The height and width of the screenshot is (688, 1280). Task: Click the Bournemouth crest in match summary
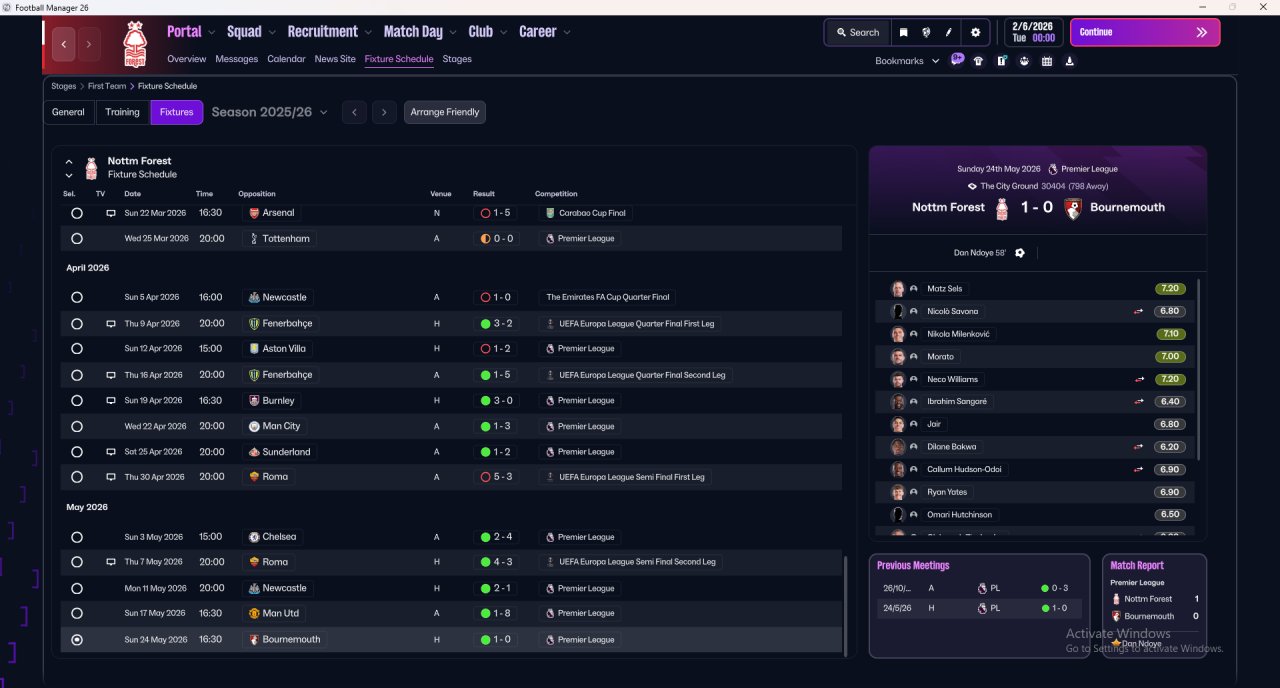click(1073, 209)
